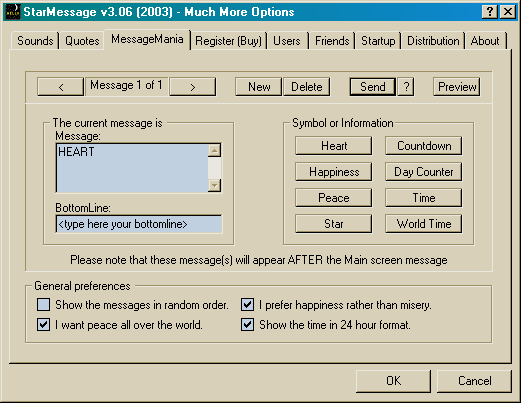Click the Preview button
The image size is (521, 403).
(x=457, y=87)
